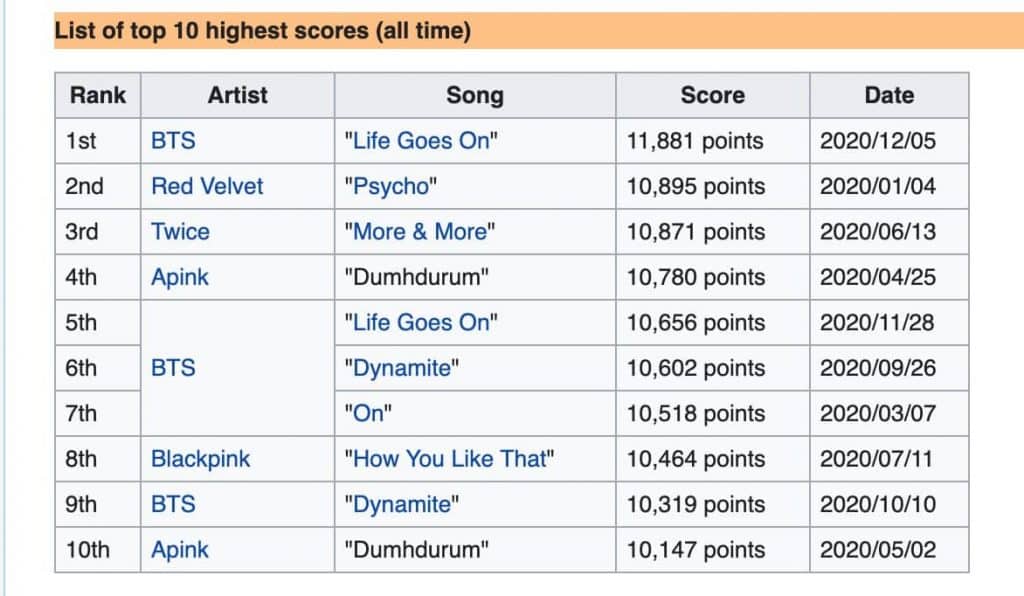Image resolution: width=1024 pixels, height=596 pixels.
Task: Click "Life Goes On" link in 5th row
Action: coord(420,323)
